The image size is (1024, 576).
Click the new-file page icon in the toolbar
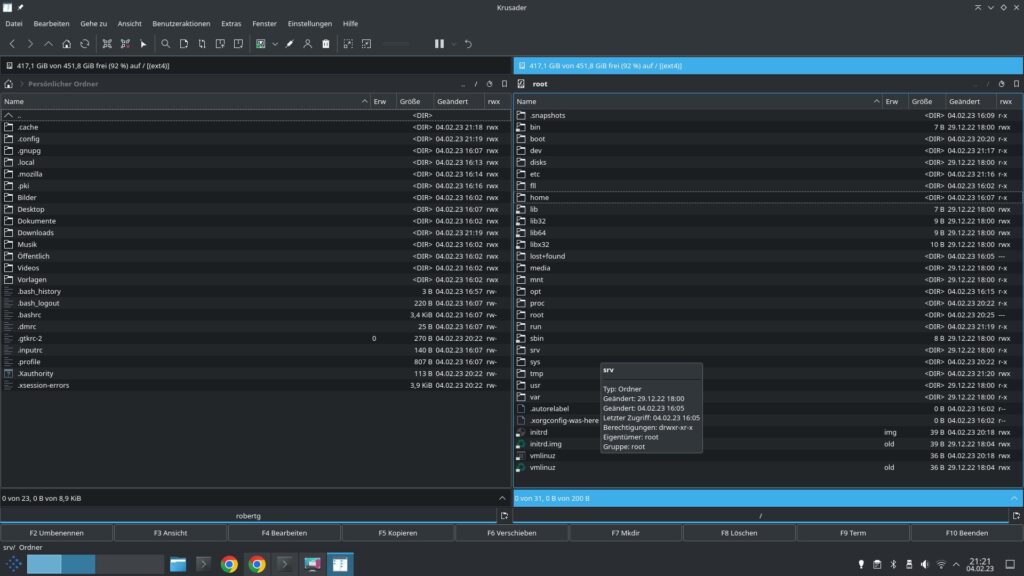(x=184, y=44)
